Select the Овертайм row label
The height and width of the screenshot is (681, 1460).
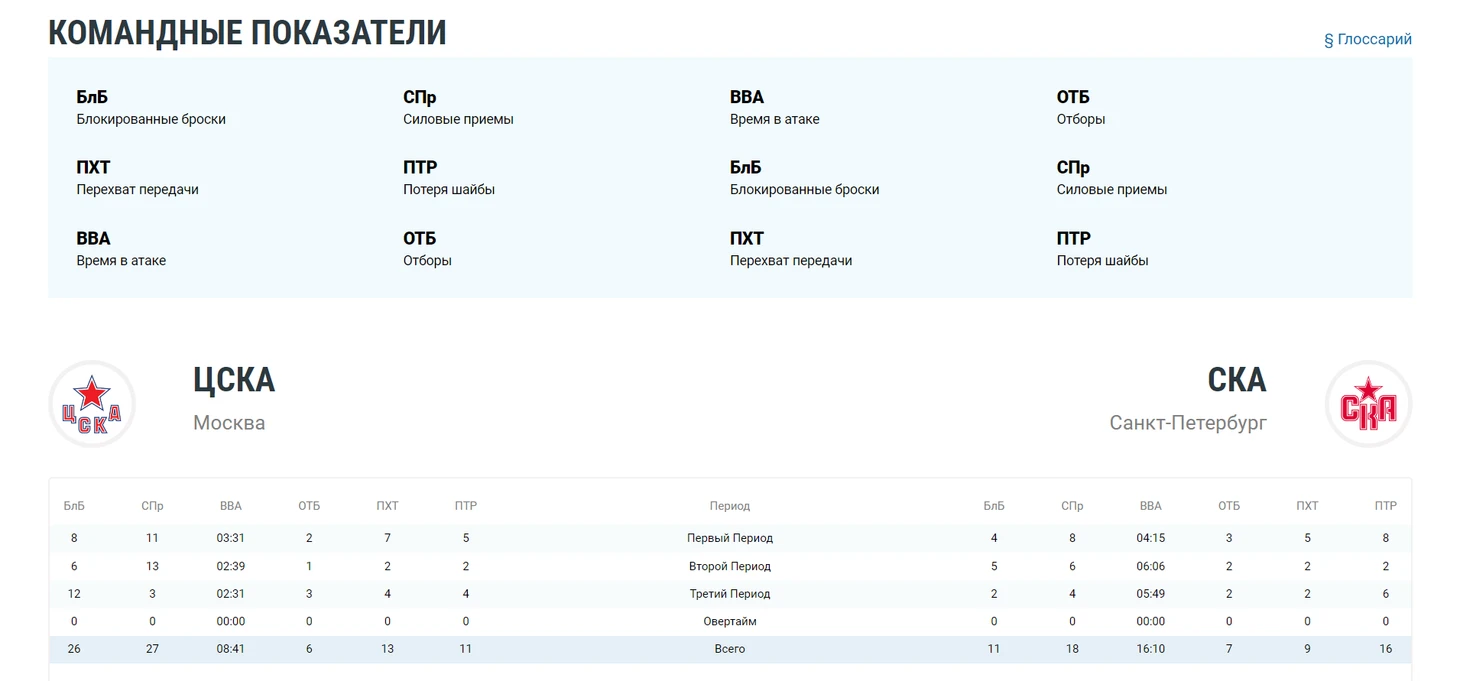(x=729, y=621)
